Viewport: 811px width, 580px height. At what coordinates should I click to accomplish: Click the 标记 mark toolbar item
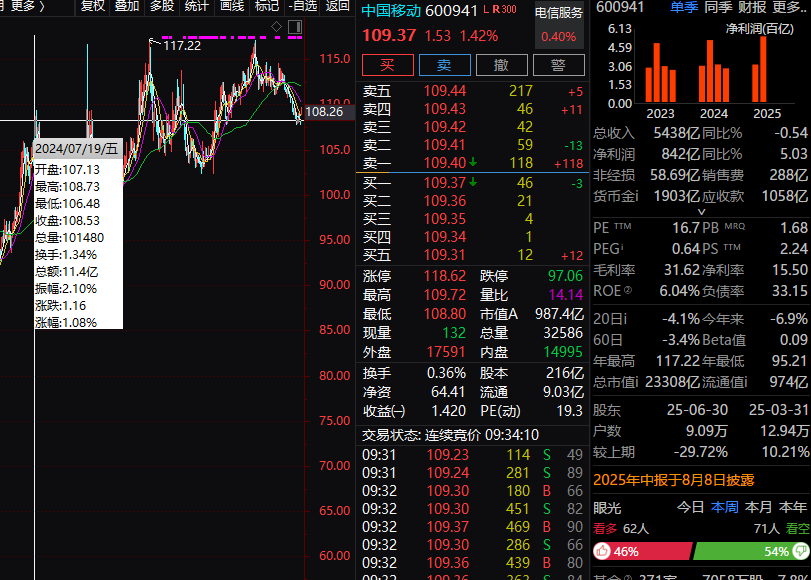pyautogui.click(x=267, y=6)
